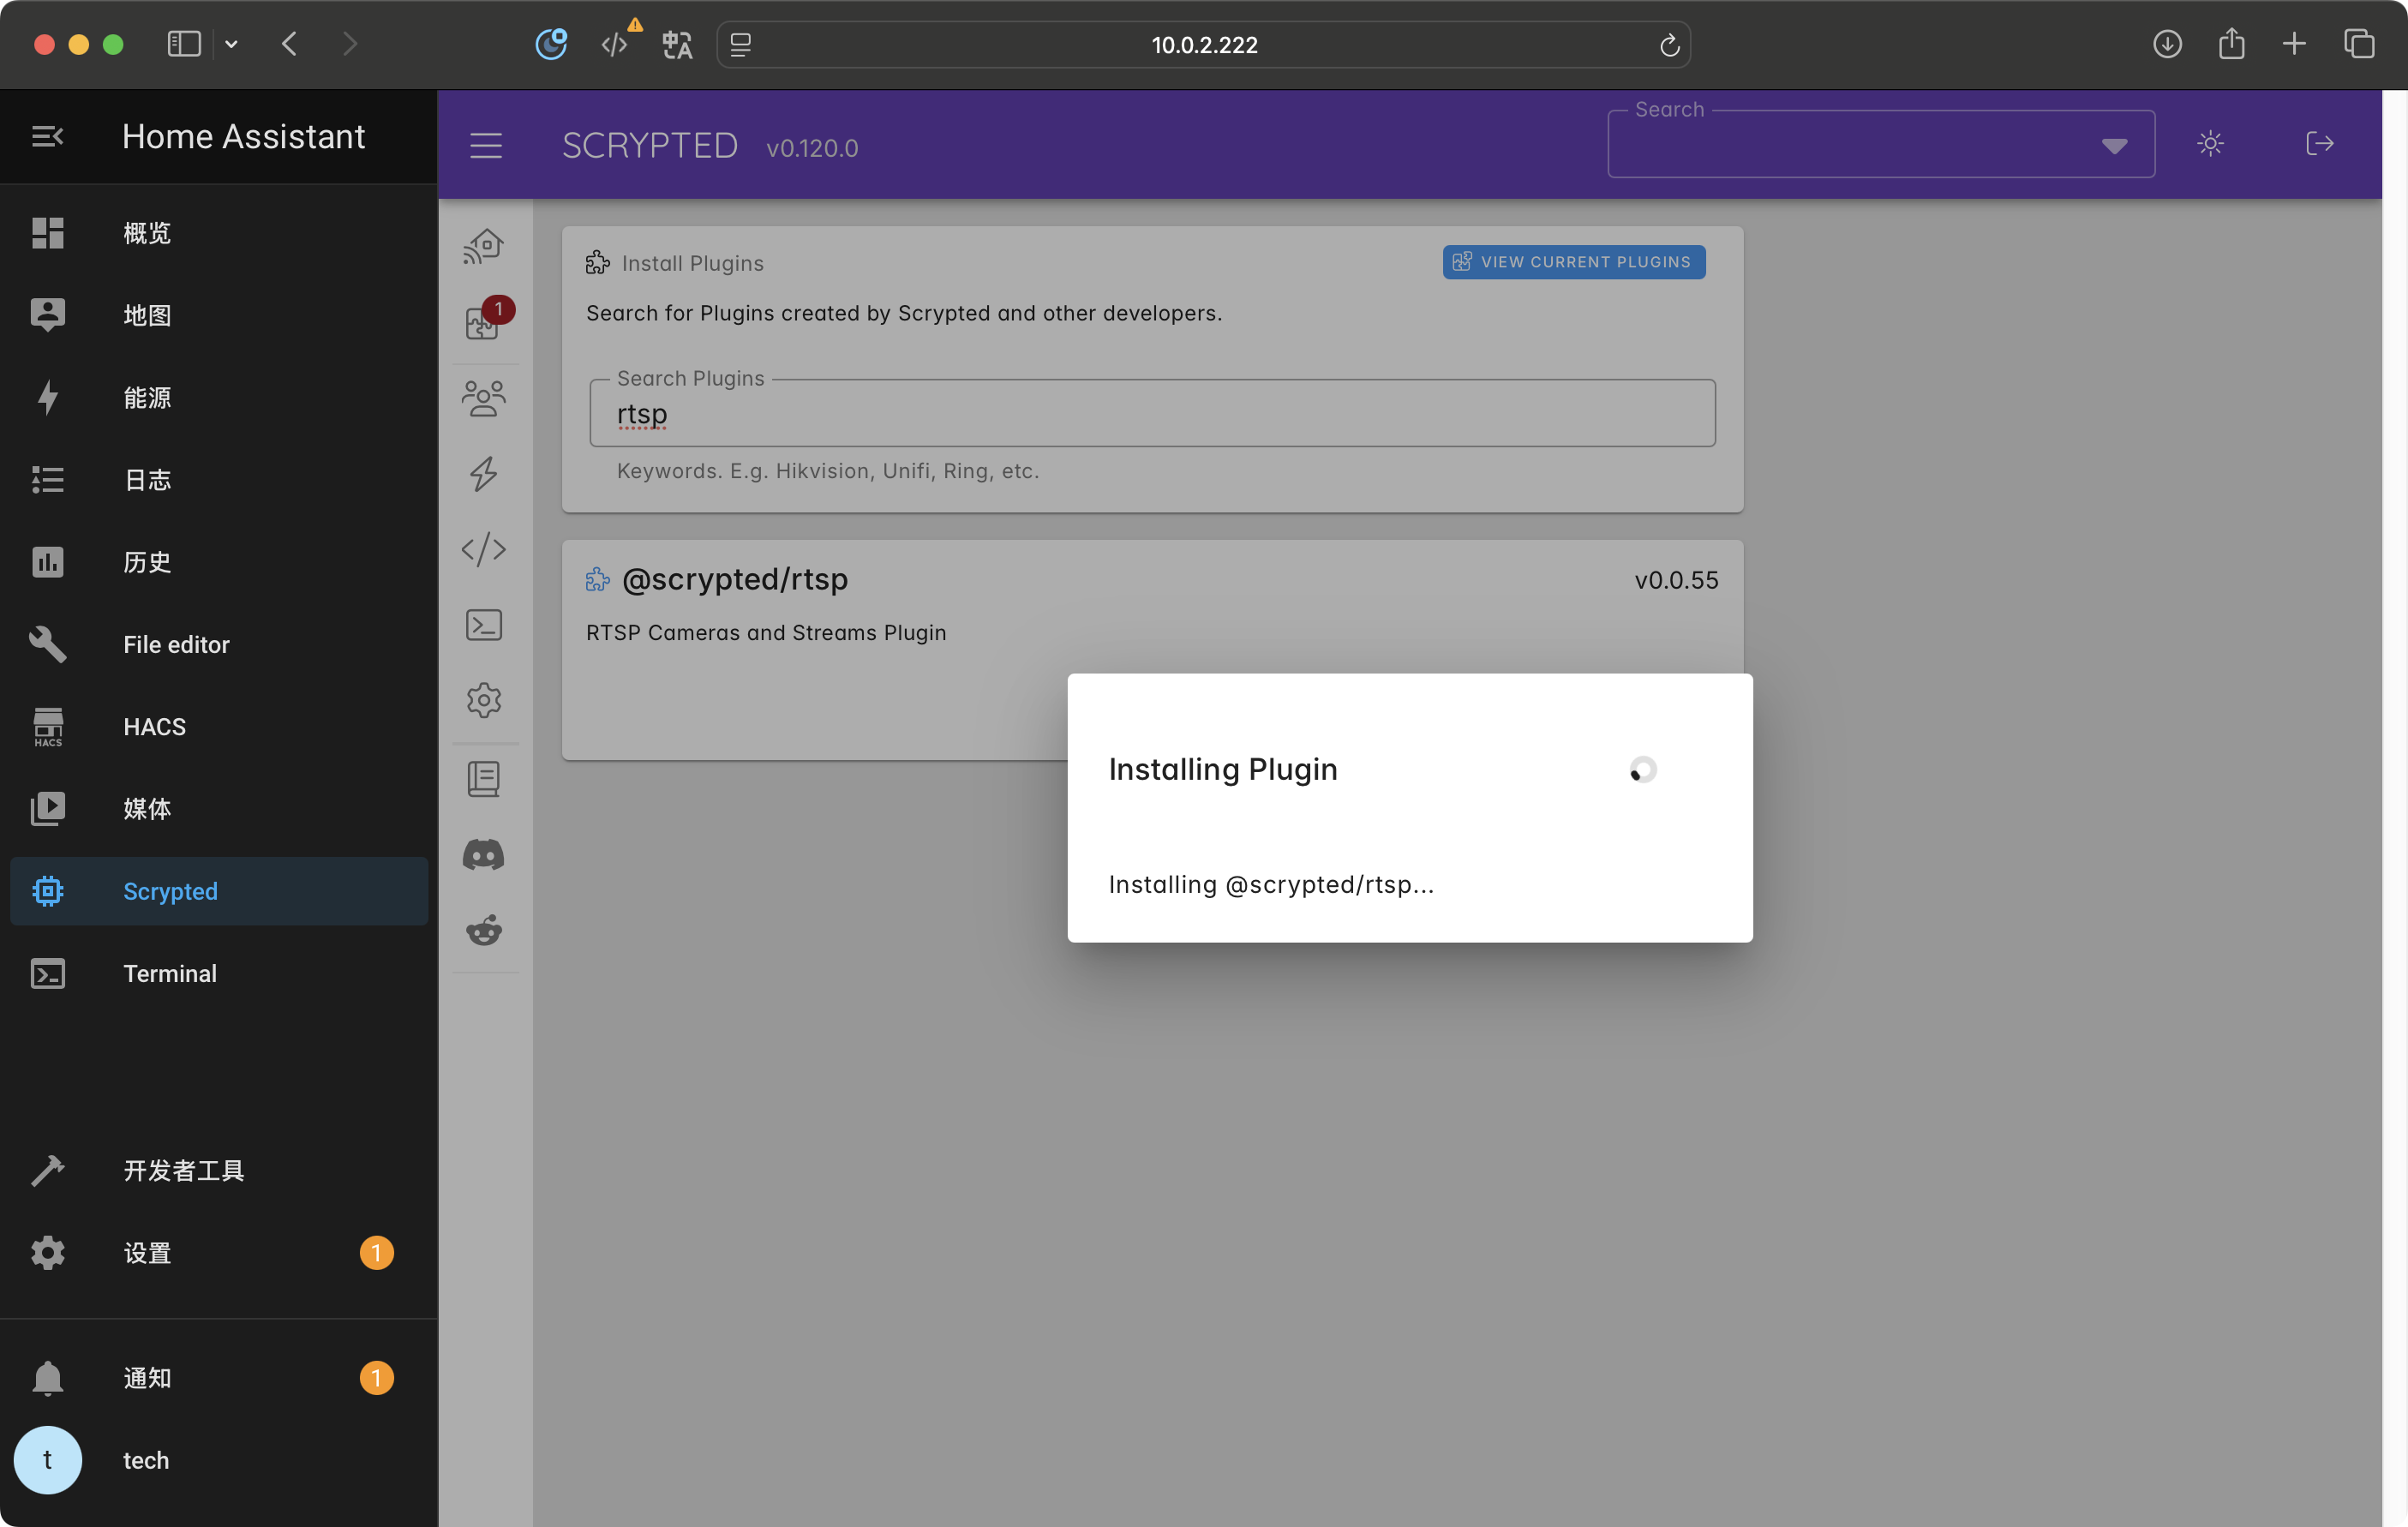Open Scrypted Scripts code icon

tap(484, 549)
